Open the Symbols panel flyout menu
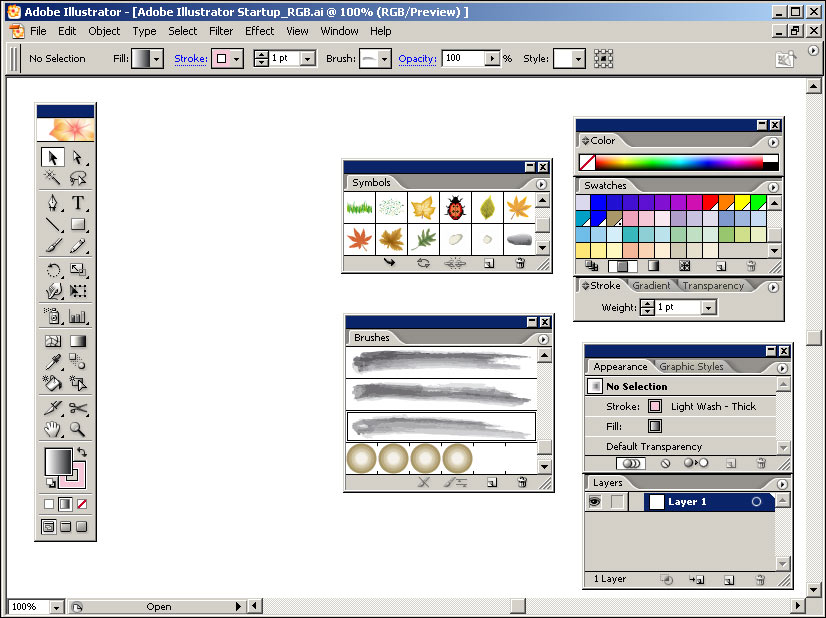This screenshot has width=826, height=618. tap(541, 184)
